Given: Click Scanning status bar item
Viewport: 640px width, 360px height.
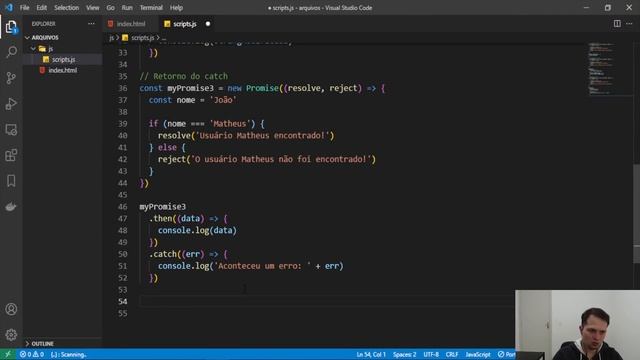Looking at the screenshot, I should (68, 354).
